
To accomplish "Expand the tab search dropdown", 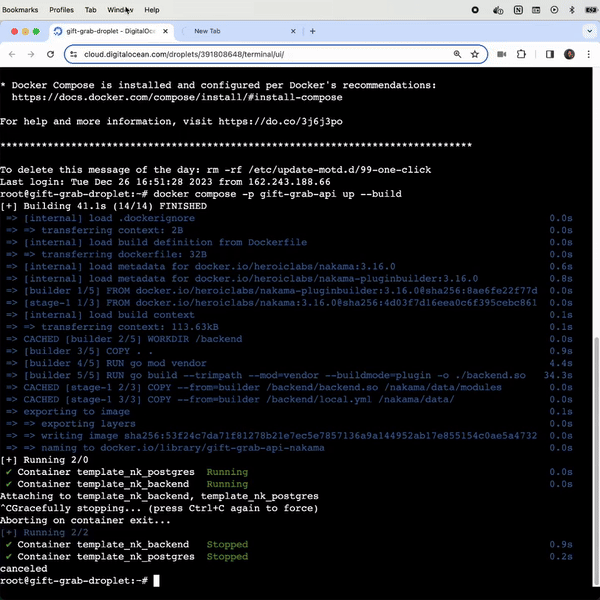I will coord(589,31).
